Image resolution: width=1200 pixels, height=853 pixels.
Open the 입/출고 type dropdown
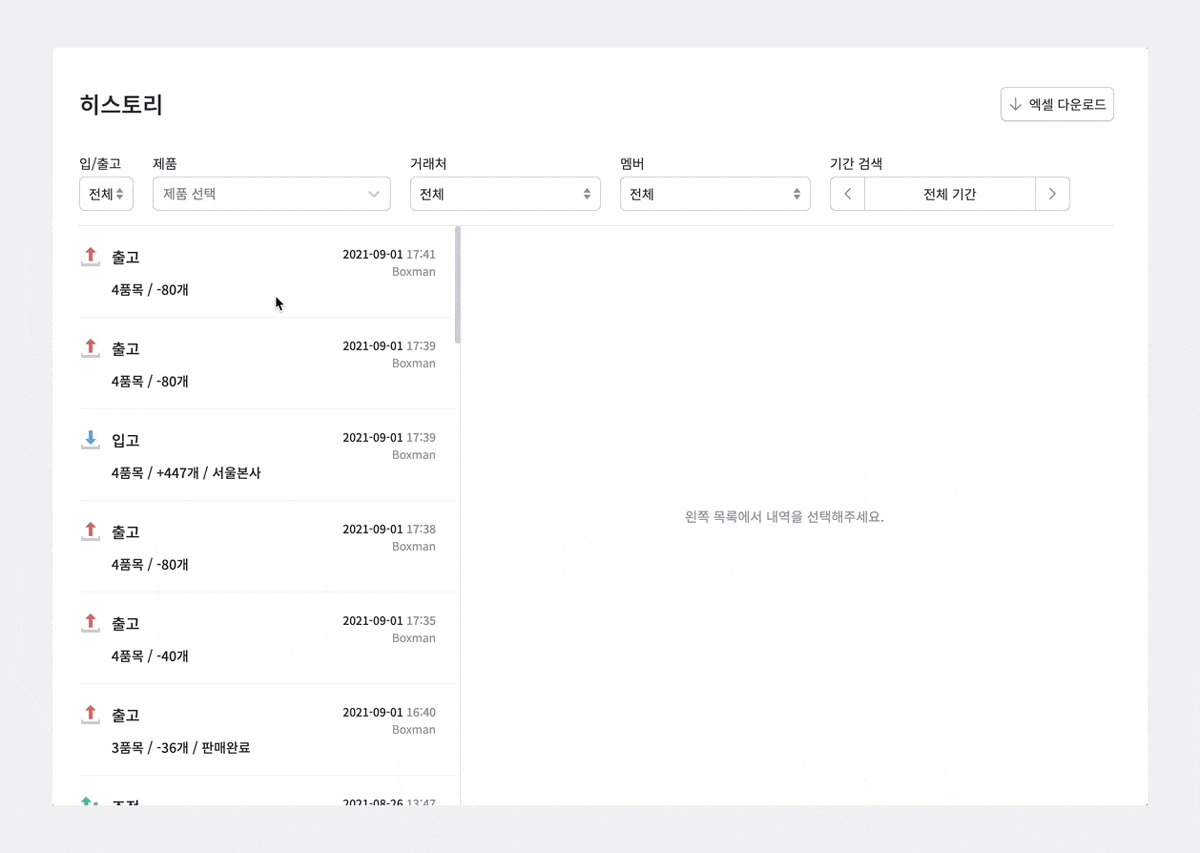coord(106,194)
